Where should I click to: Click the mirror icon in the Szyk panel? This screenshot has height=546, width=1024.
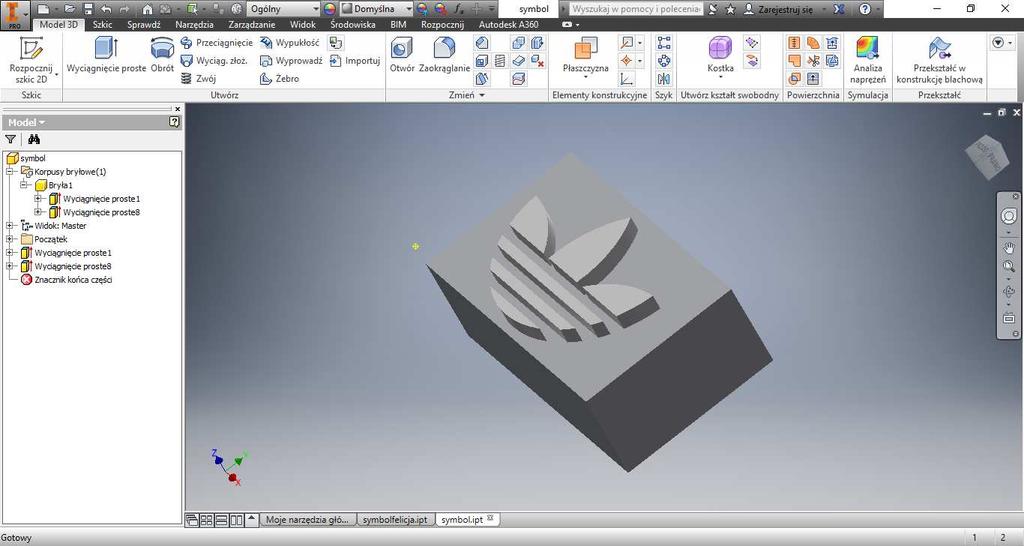[x=664, y=79]
